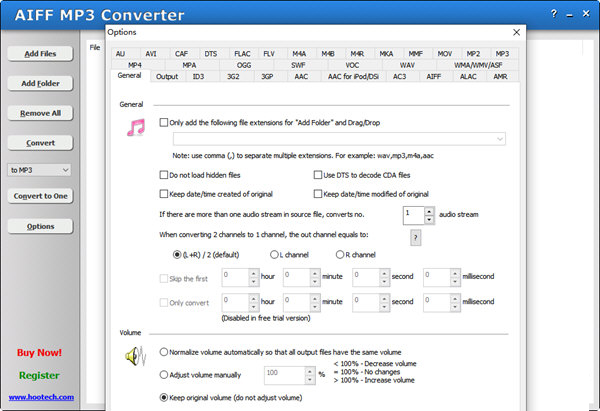
Task: Enable only add following file extensions checkbox
Action: coord(164,122)
